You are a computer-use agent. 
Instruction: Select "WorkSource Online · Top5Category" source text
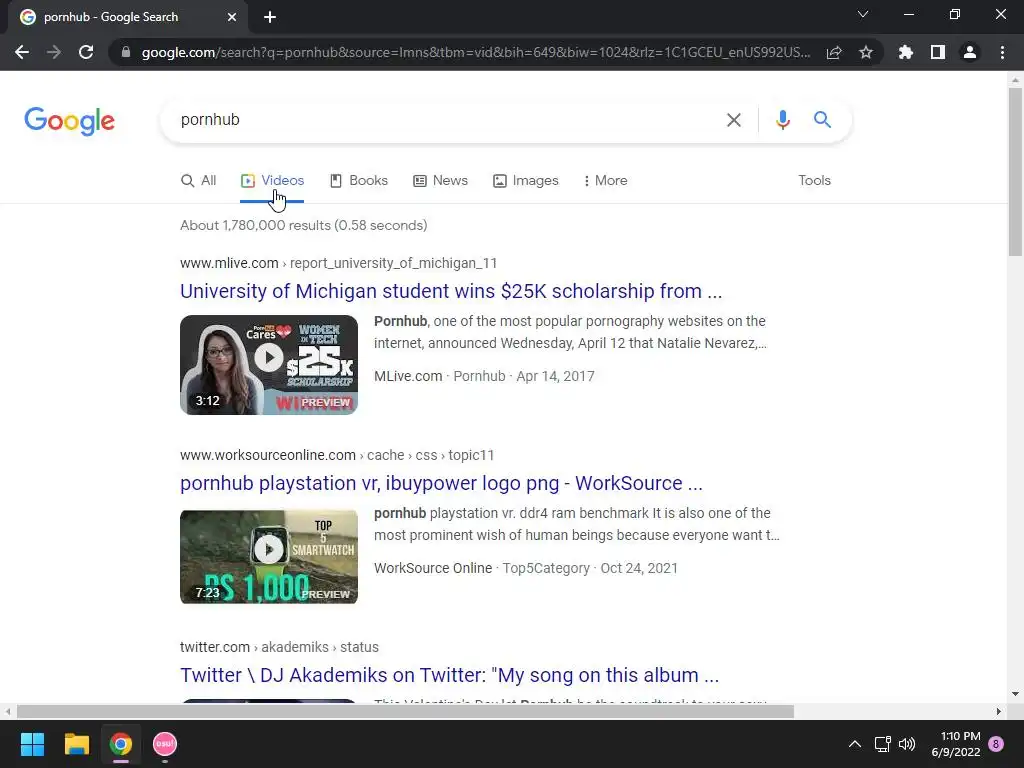(482, 568)
